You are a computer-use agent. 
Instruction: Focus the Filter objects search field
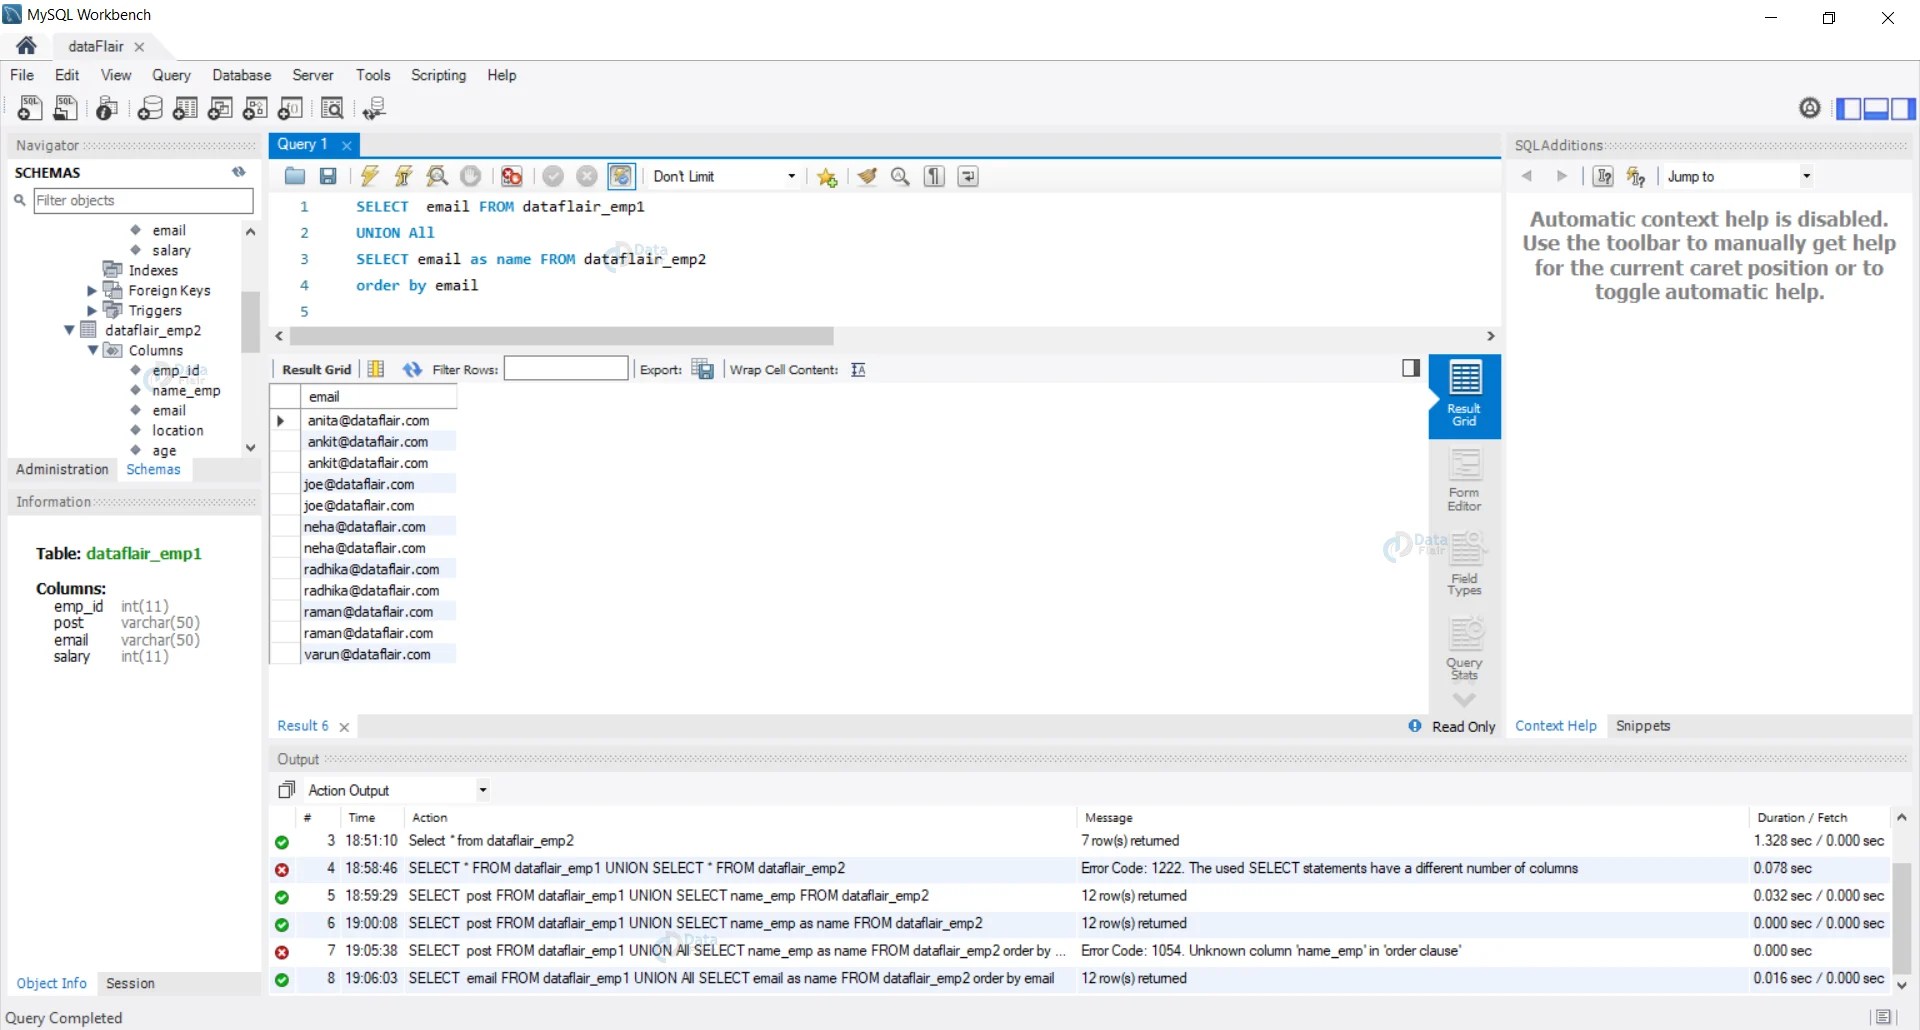(x=143, y=201)
